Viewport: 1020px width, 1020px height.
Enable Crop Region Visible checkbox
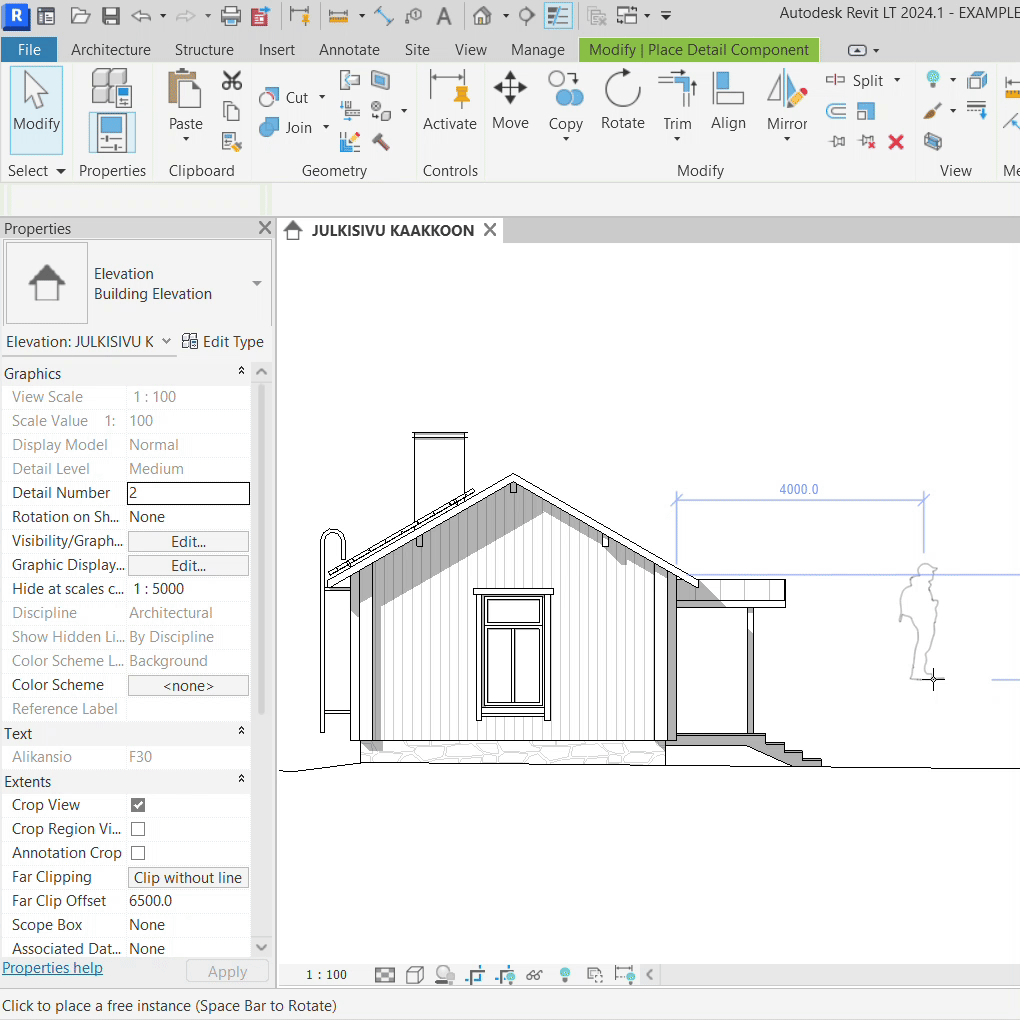pos(138,829)
